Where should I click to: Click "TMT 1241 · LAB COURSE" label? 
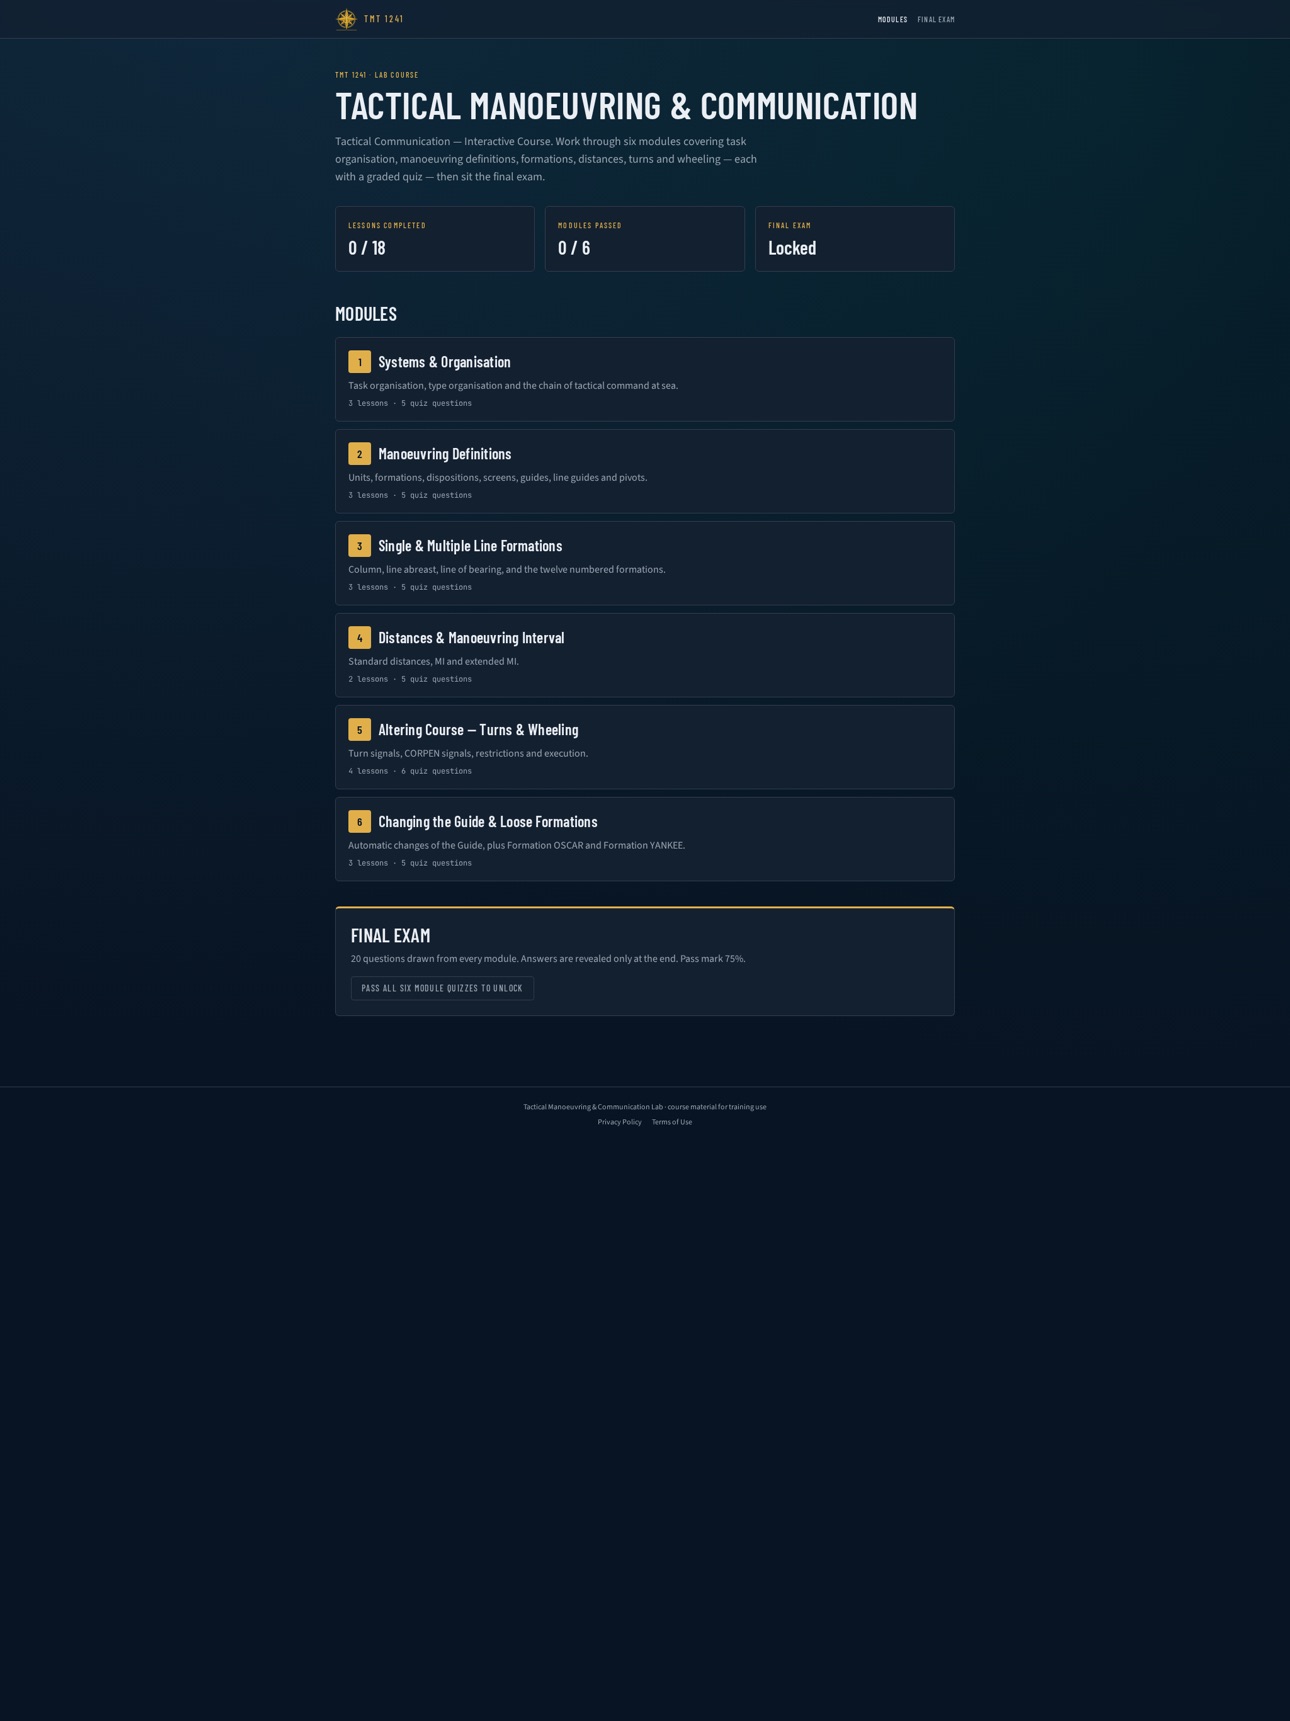tap(377, 75)
